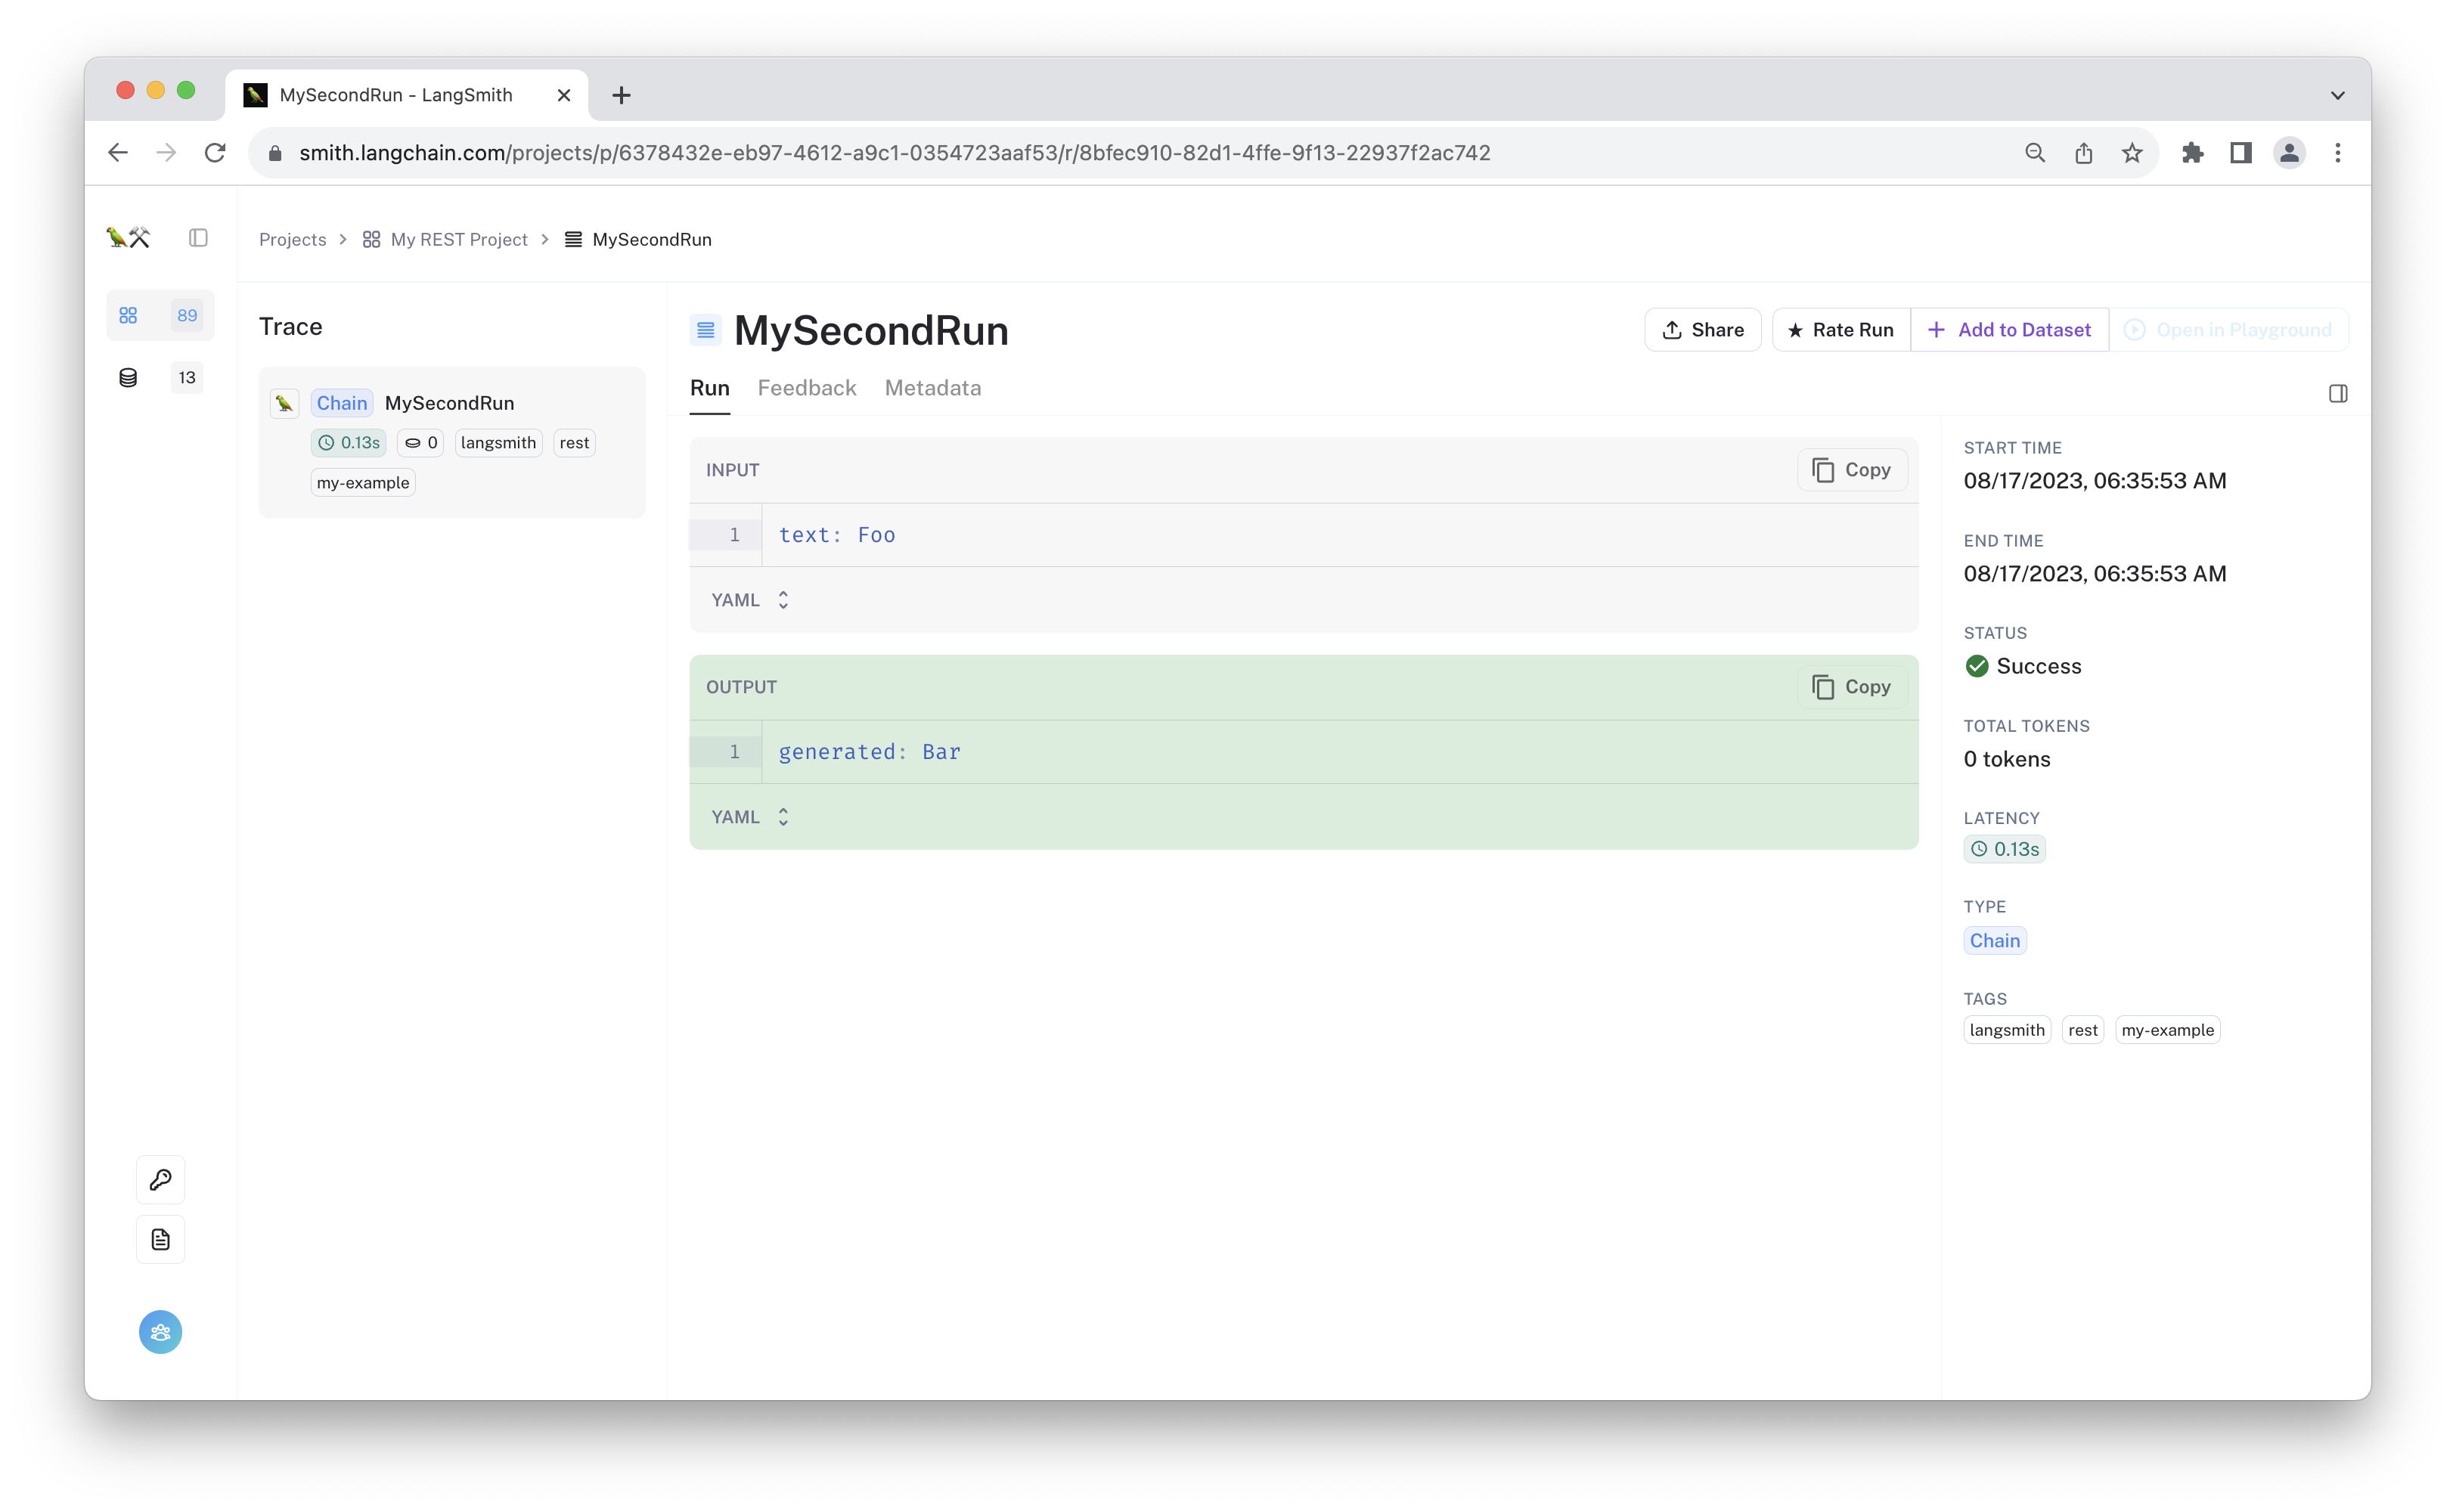Open the browser side panel icon

pos(2241,153)
